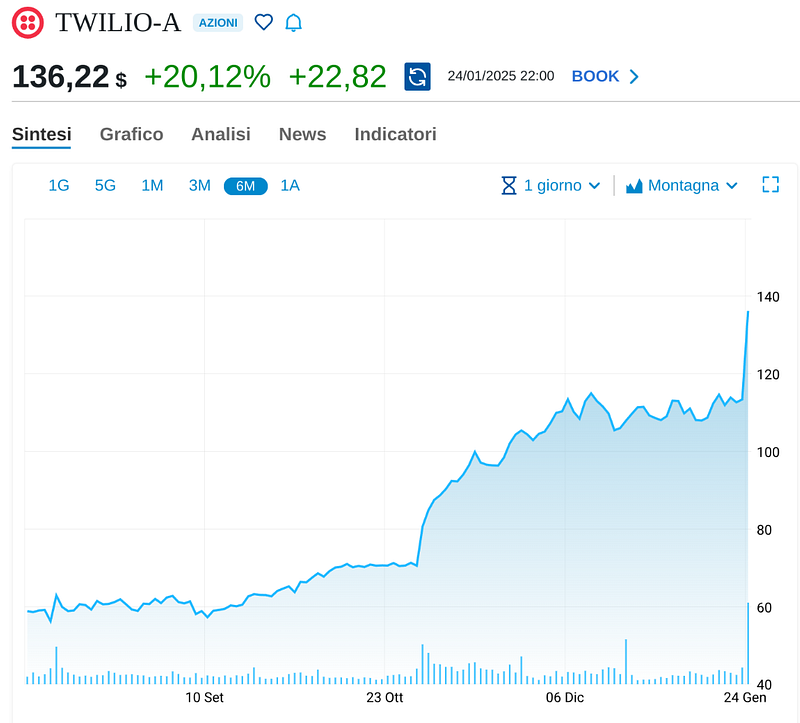Click the mountain chart type icon
This screenshot has width=800, height=723.
pyautogui.click(x=634, y=186)
